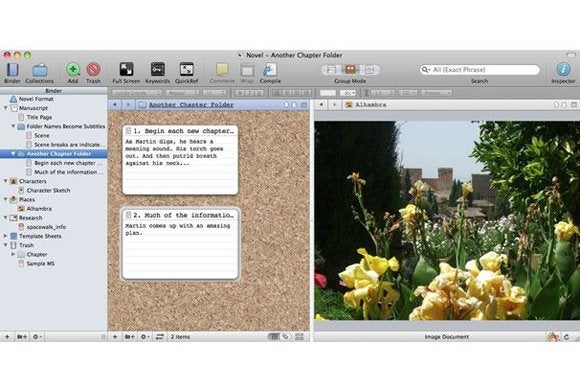Click the search field 'All (Exact Phrase)'
Screen dimensions: 580x388
pos(480,70)
